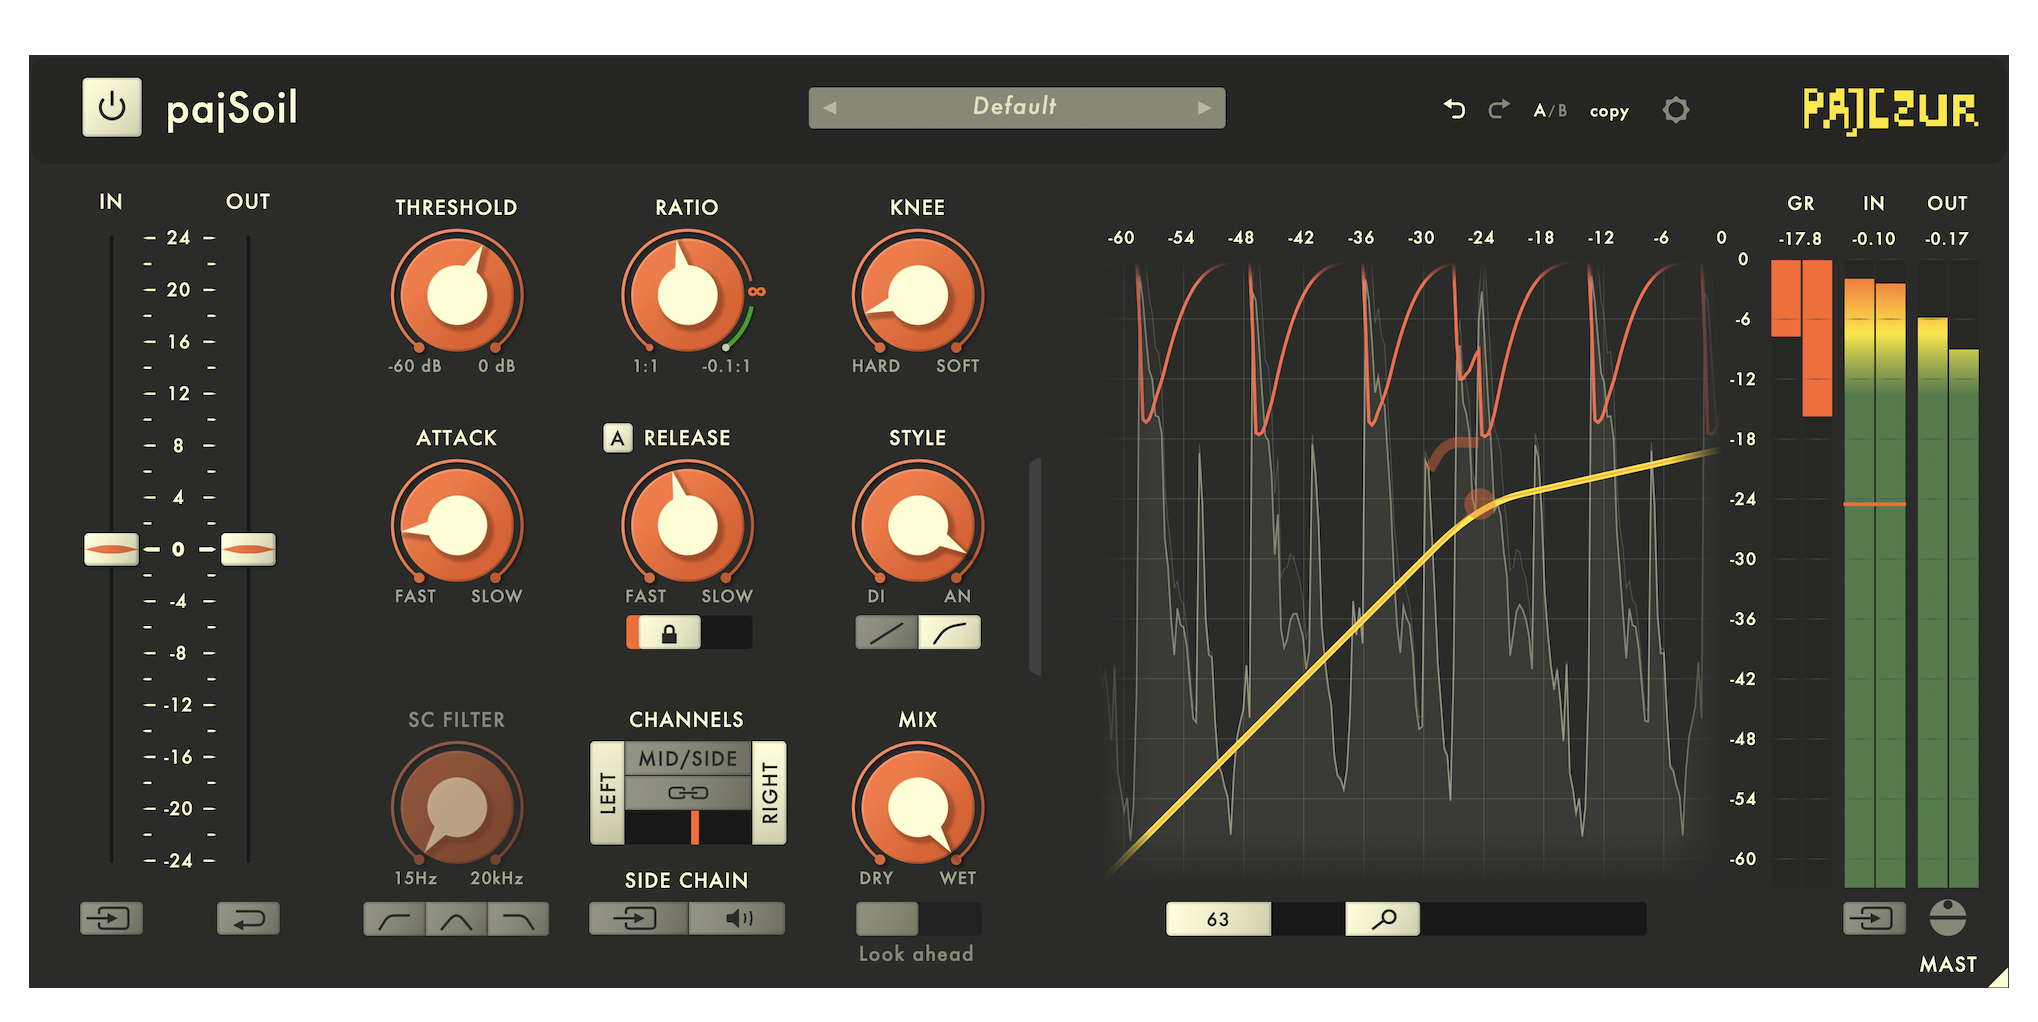Viewport: 2038px width, 1022px height.
Task: Toggle side chain listen speaker icon
Action: [737, 918]
